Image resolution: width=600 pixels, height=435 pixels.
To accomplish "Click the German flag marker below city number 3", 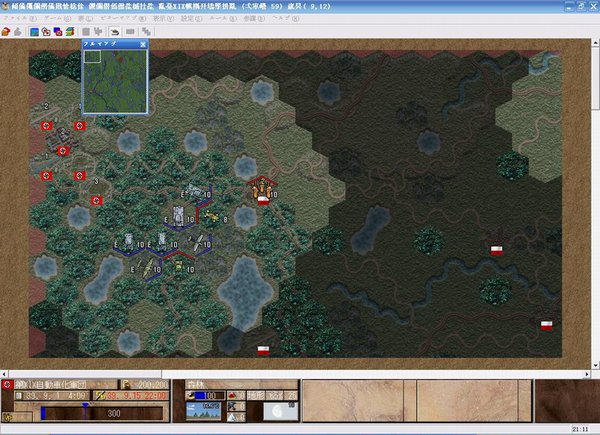I will (x=96, y=200).
